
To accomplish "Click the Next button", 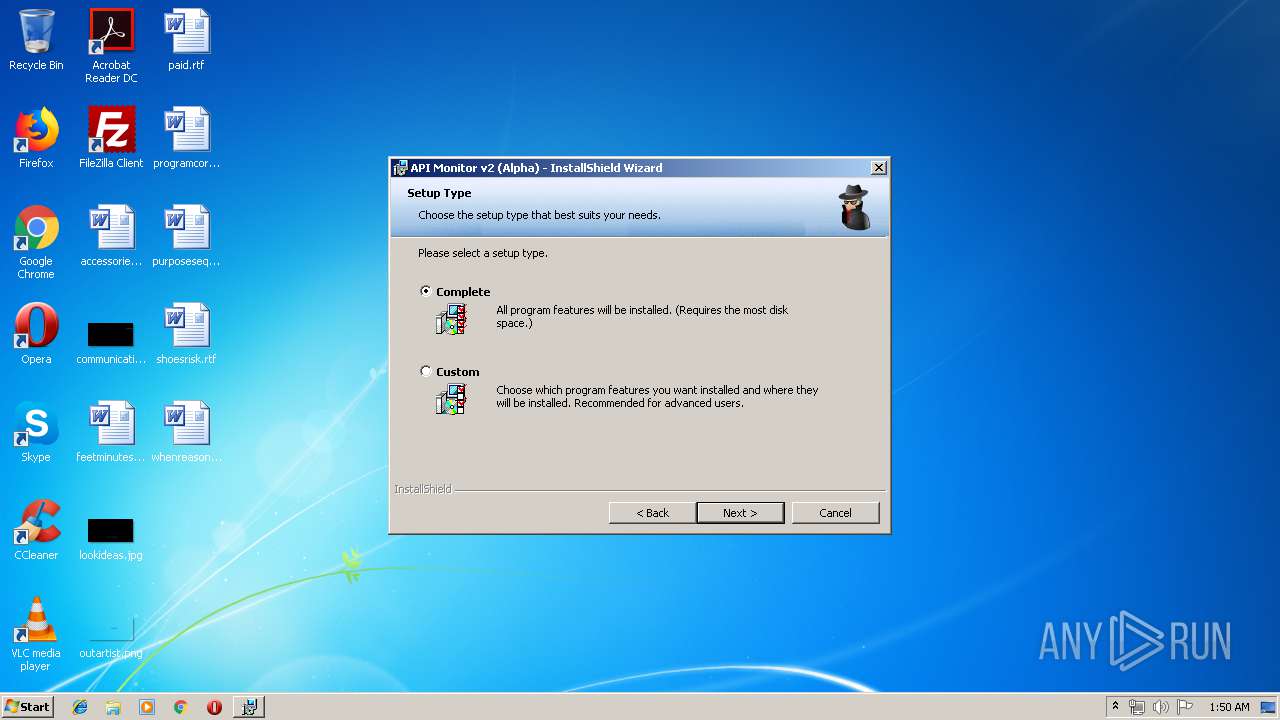I will click(x=740, y=513).
